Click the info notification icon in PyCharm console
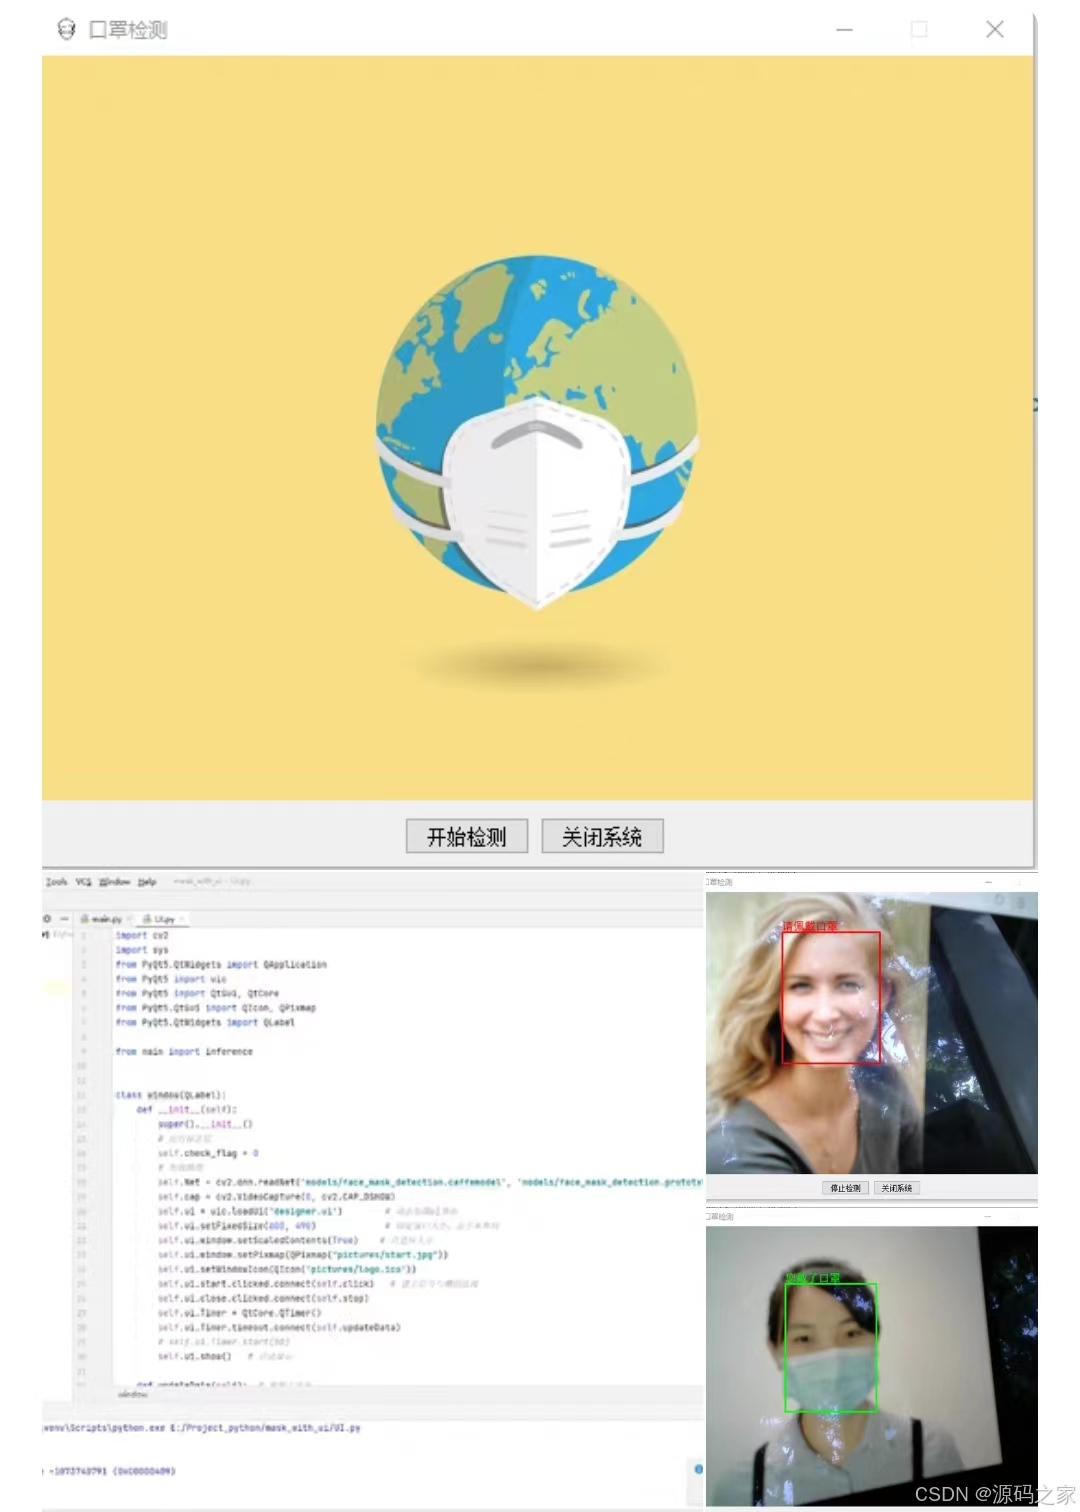 [698, 1468]
